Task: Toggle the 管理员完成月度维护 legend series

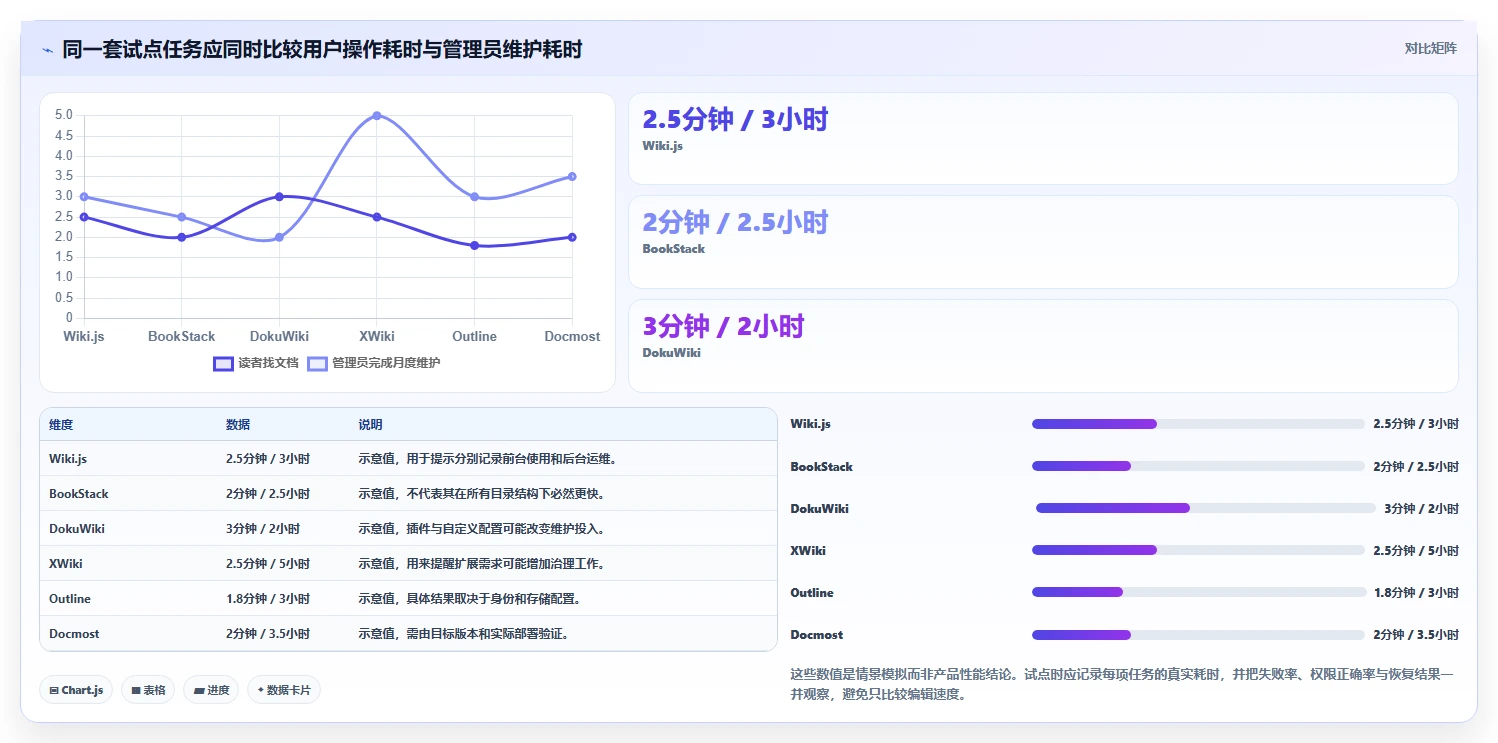Action: click(x=374, y=363)
